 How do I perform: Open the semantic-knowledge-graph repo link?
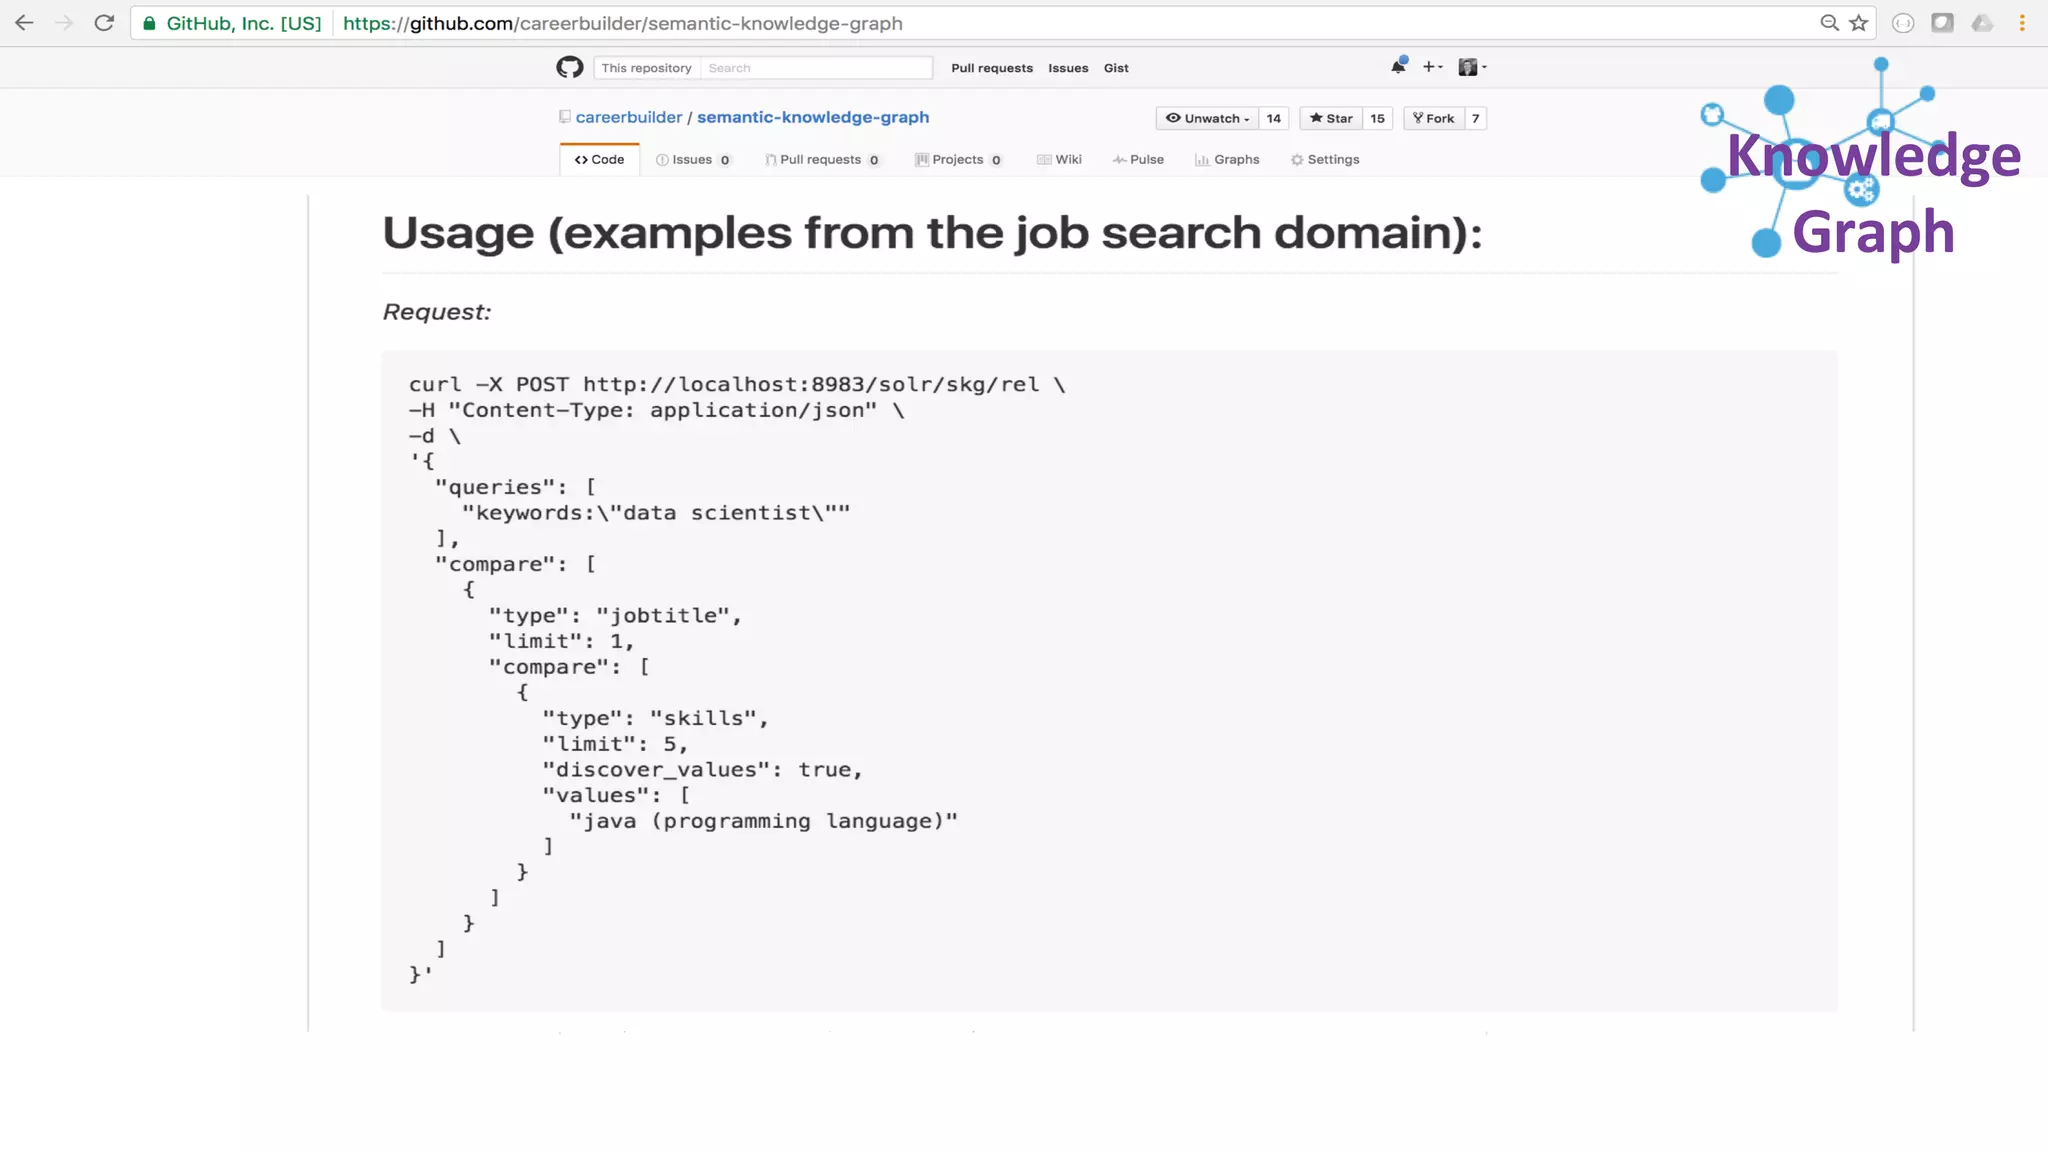813,117
